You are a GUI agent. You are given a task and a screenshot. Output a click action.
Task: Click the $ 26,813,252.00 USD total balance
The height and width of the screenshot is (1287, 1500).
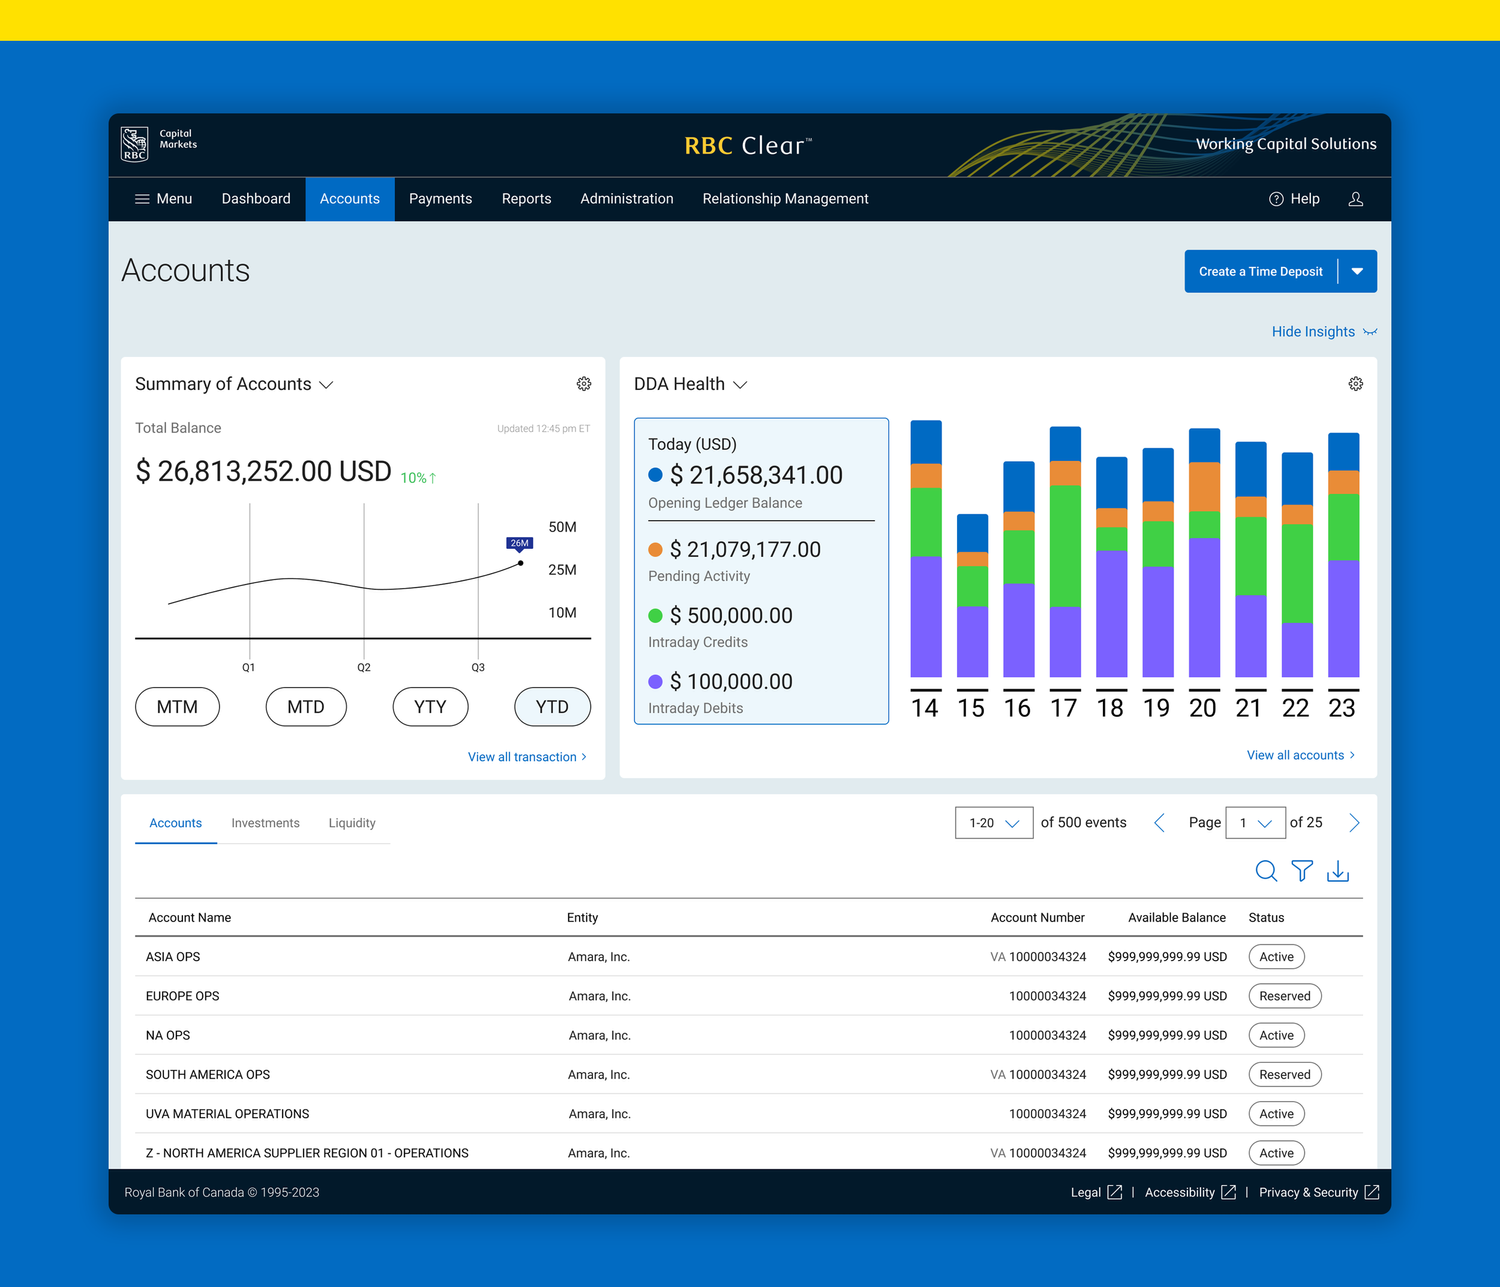[x=263, y=471]
